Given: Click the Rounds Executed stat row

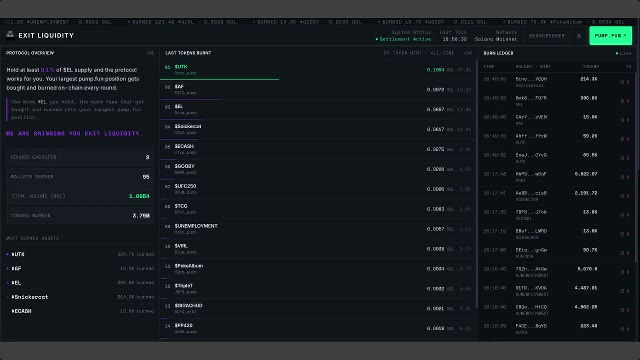Looking at the screenshot, I should [x=80, y=157].
